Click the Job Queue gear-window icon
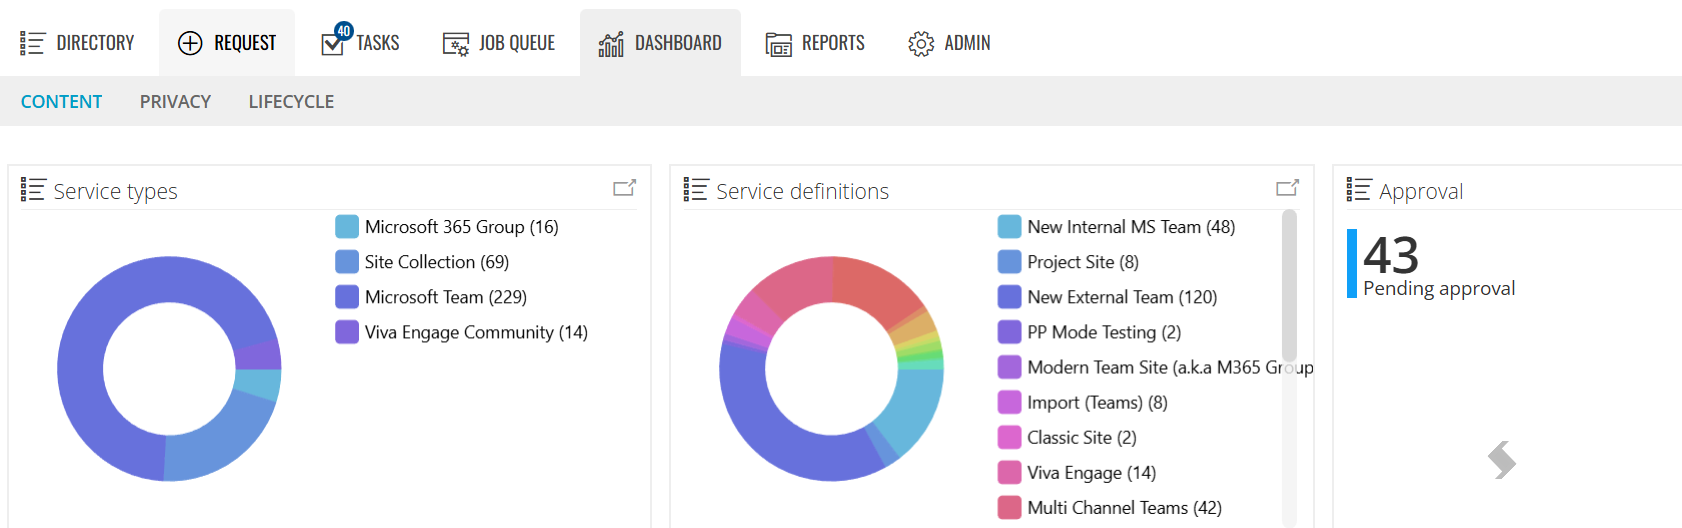The width and height of the screenshot is (1682, 528). [x=456, y=44]
